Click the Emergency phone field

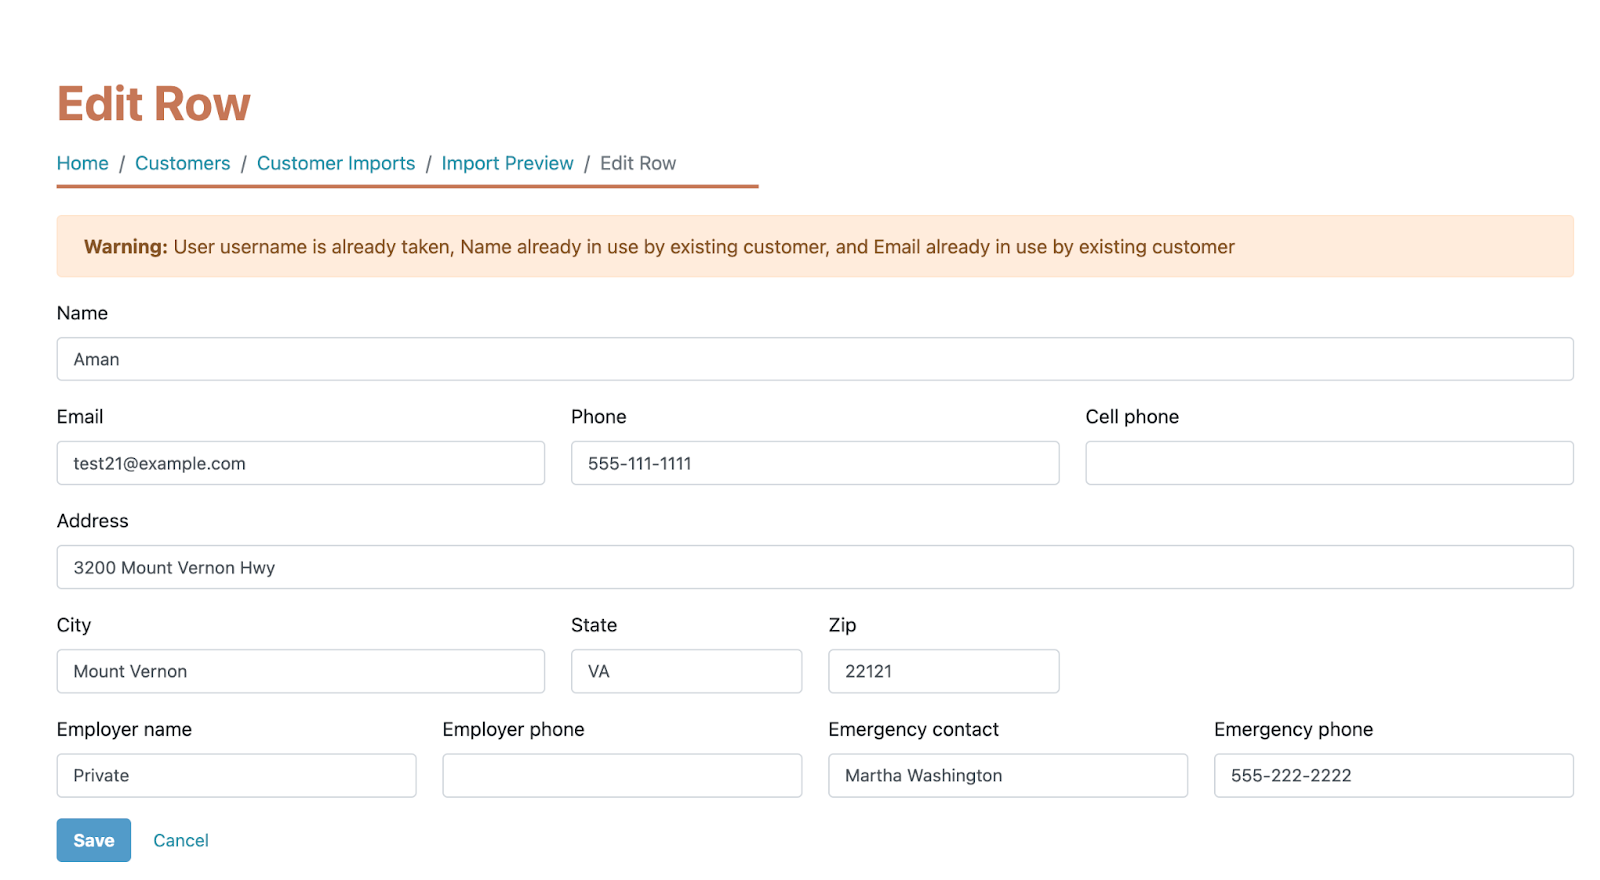coord(1393,775)
